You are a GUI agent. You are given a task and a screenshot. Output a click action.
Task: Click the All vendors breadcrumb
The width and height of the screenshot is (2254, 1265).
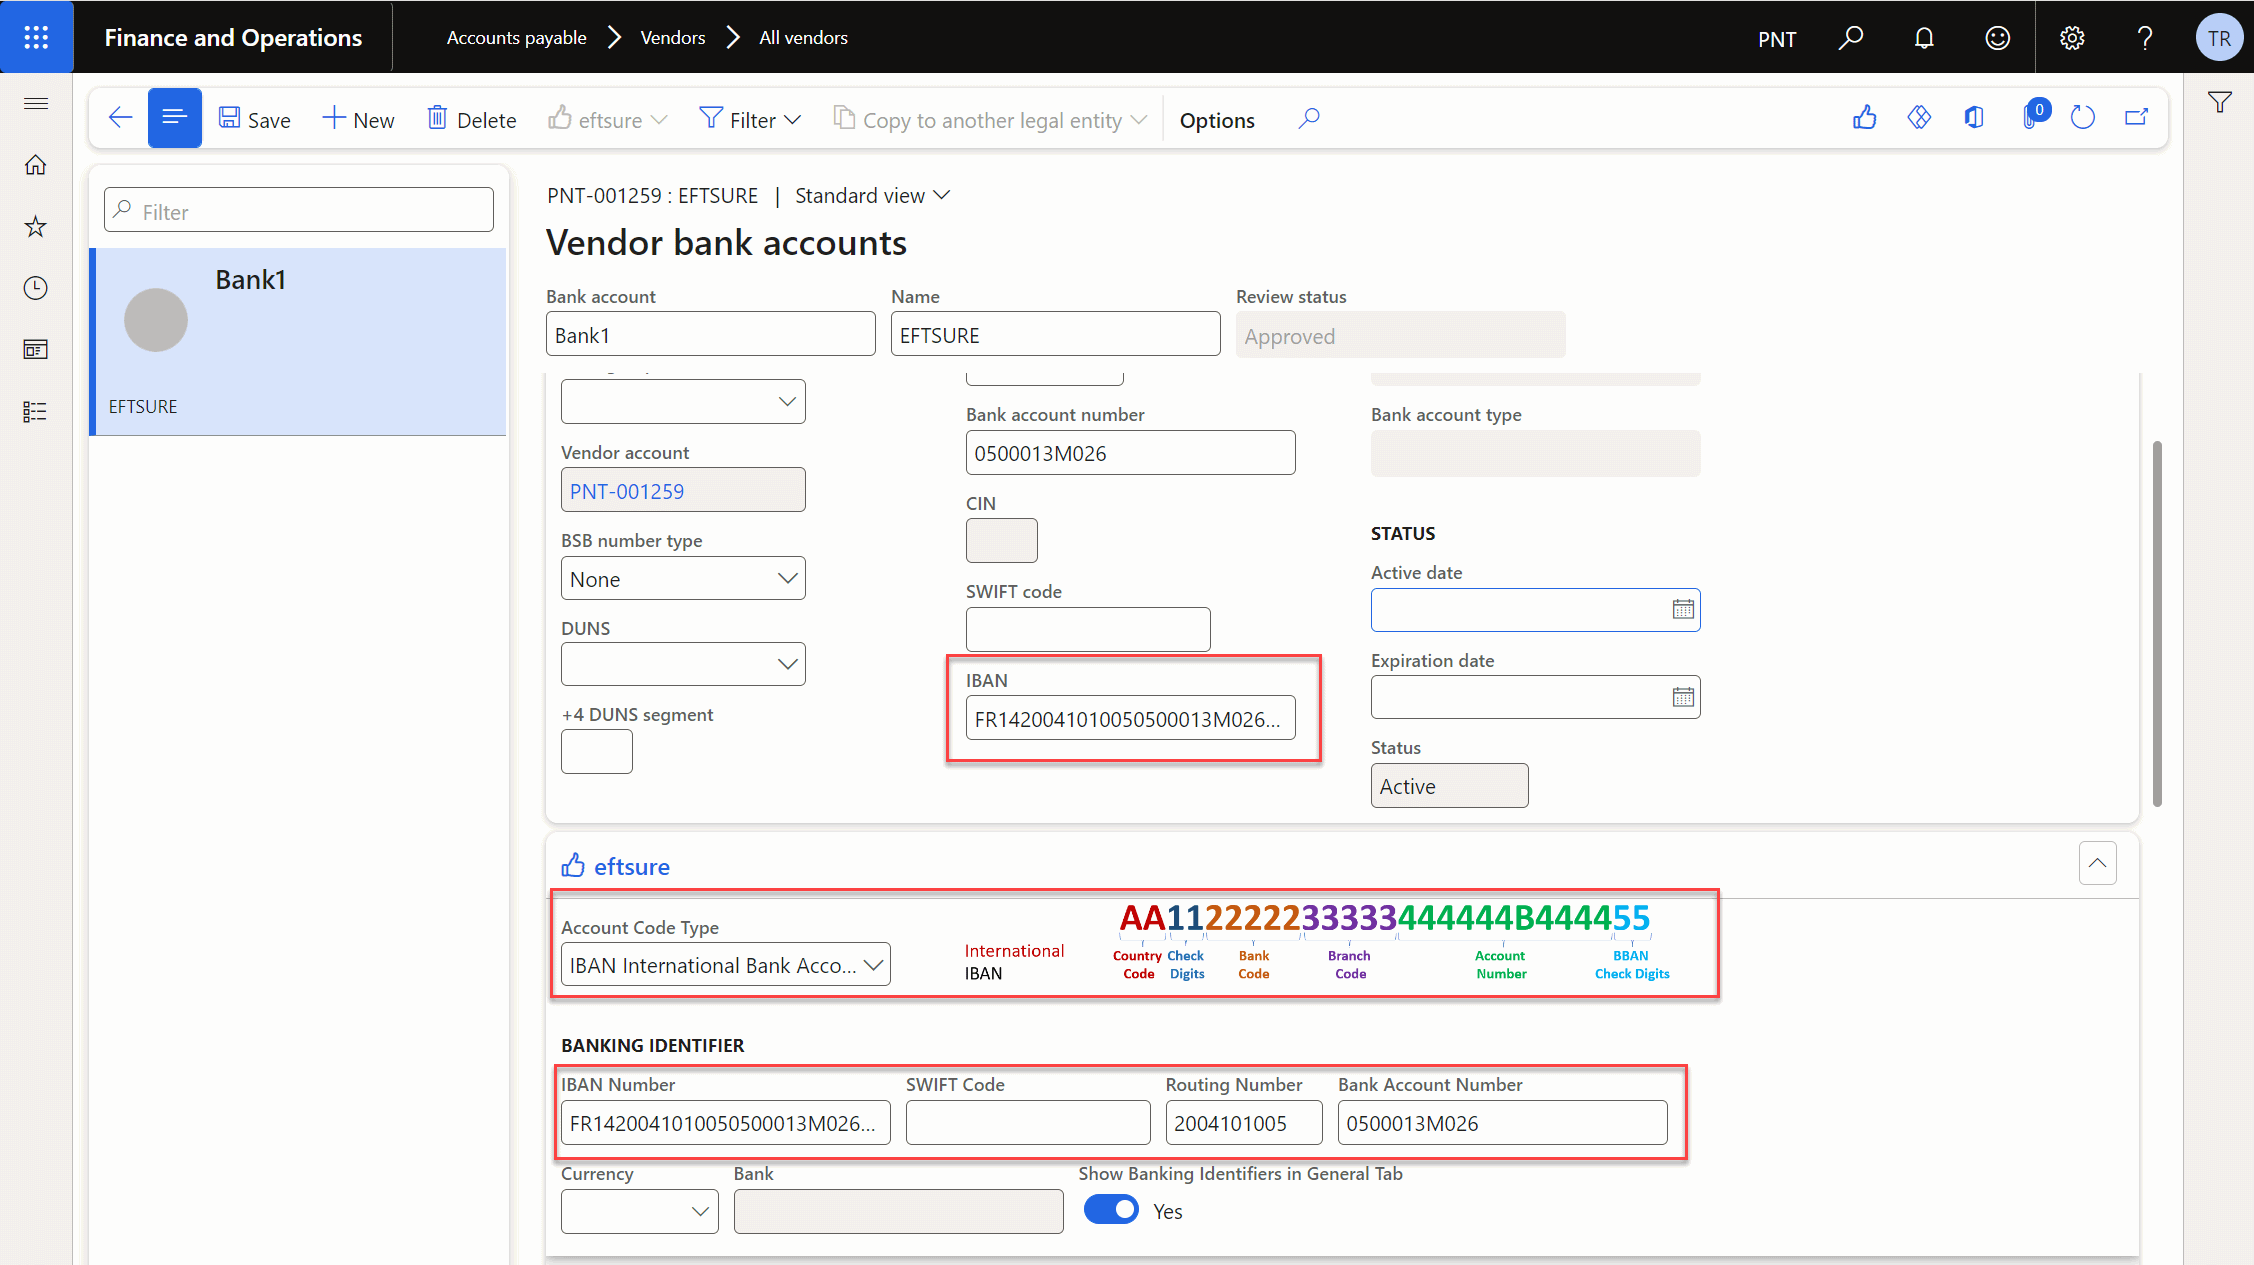pos(803,38)
